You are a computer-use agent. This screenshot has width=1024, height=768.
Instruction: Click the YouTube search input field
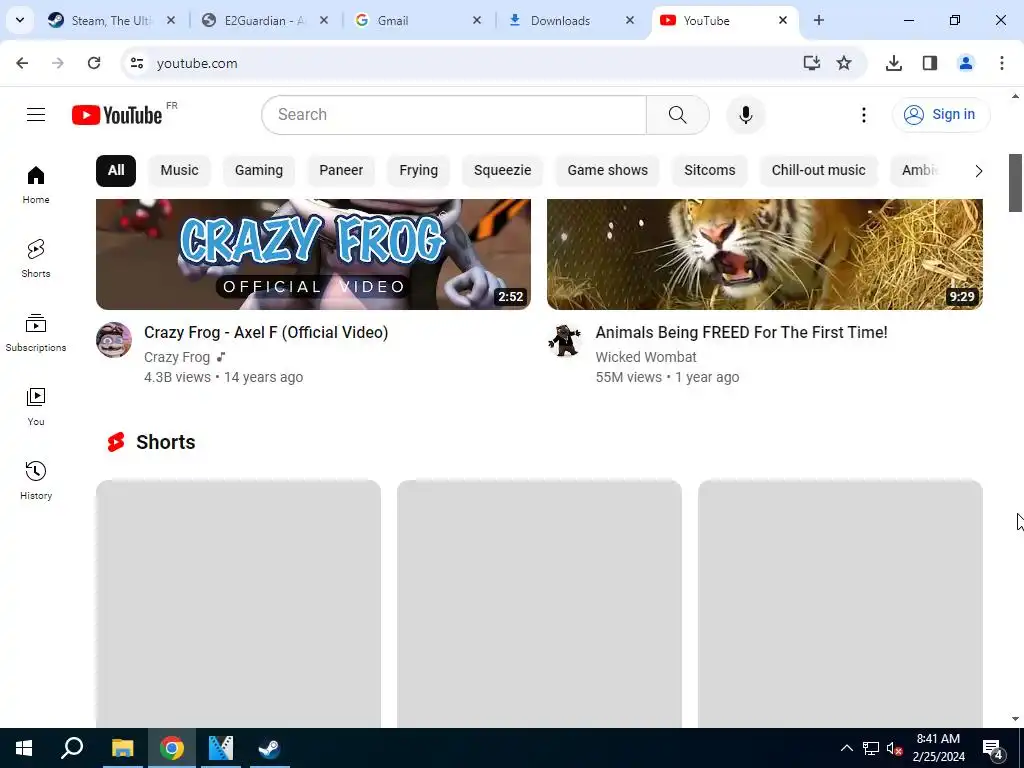point(454,115)
